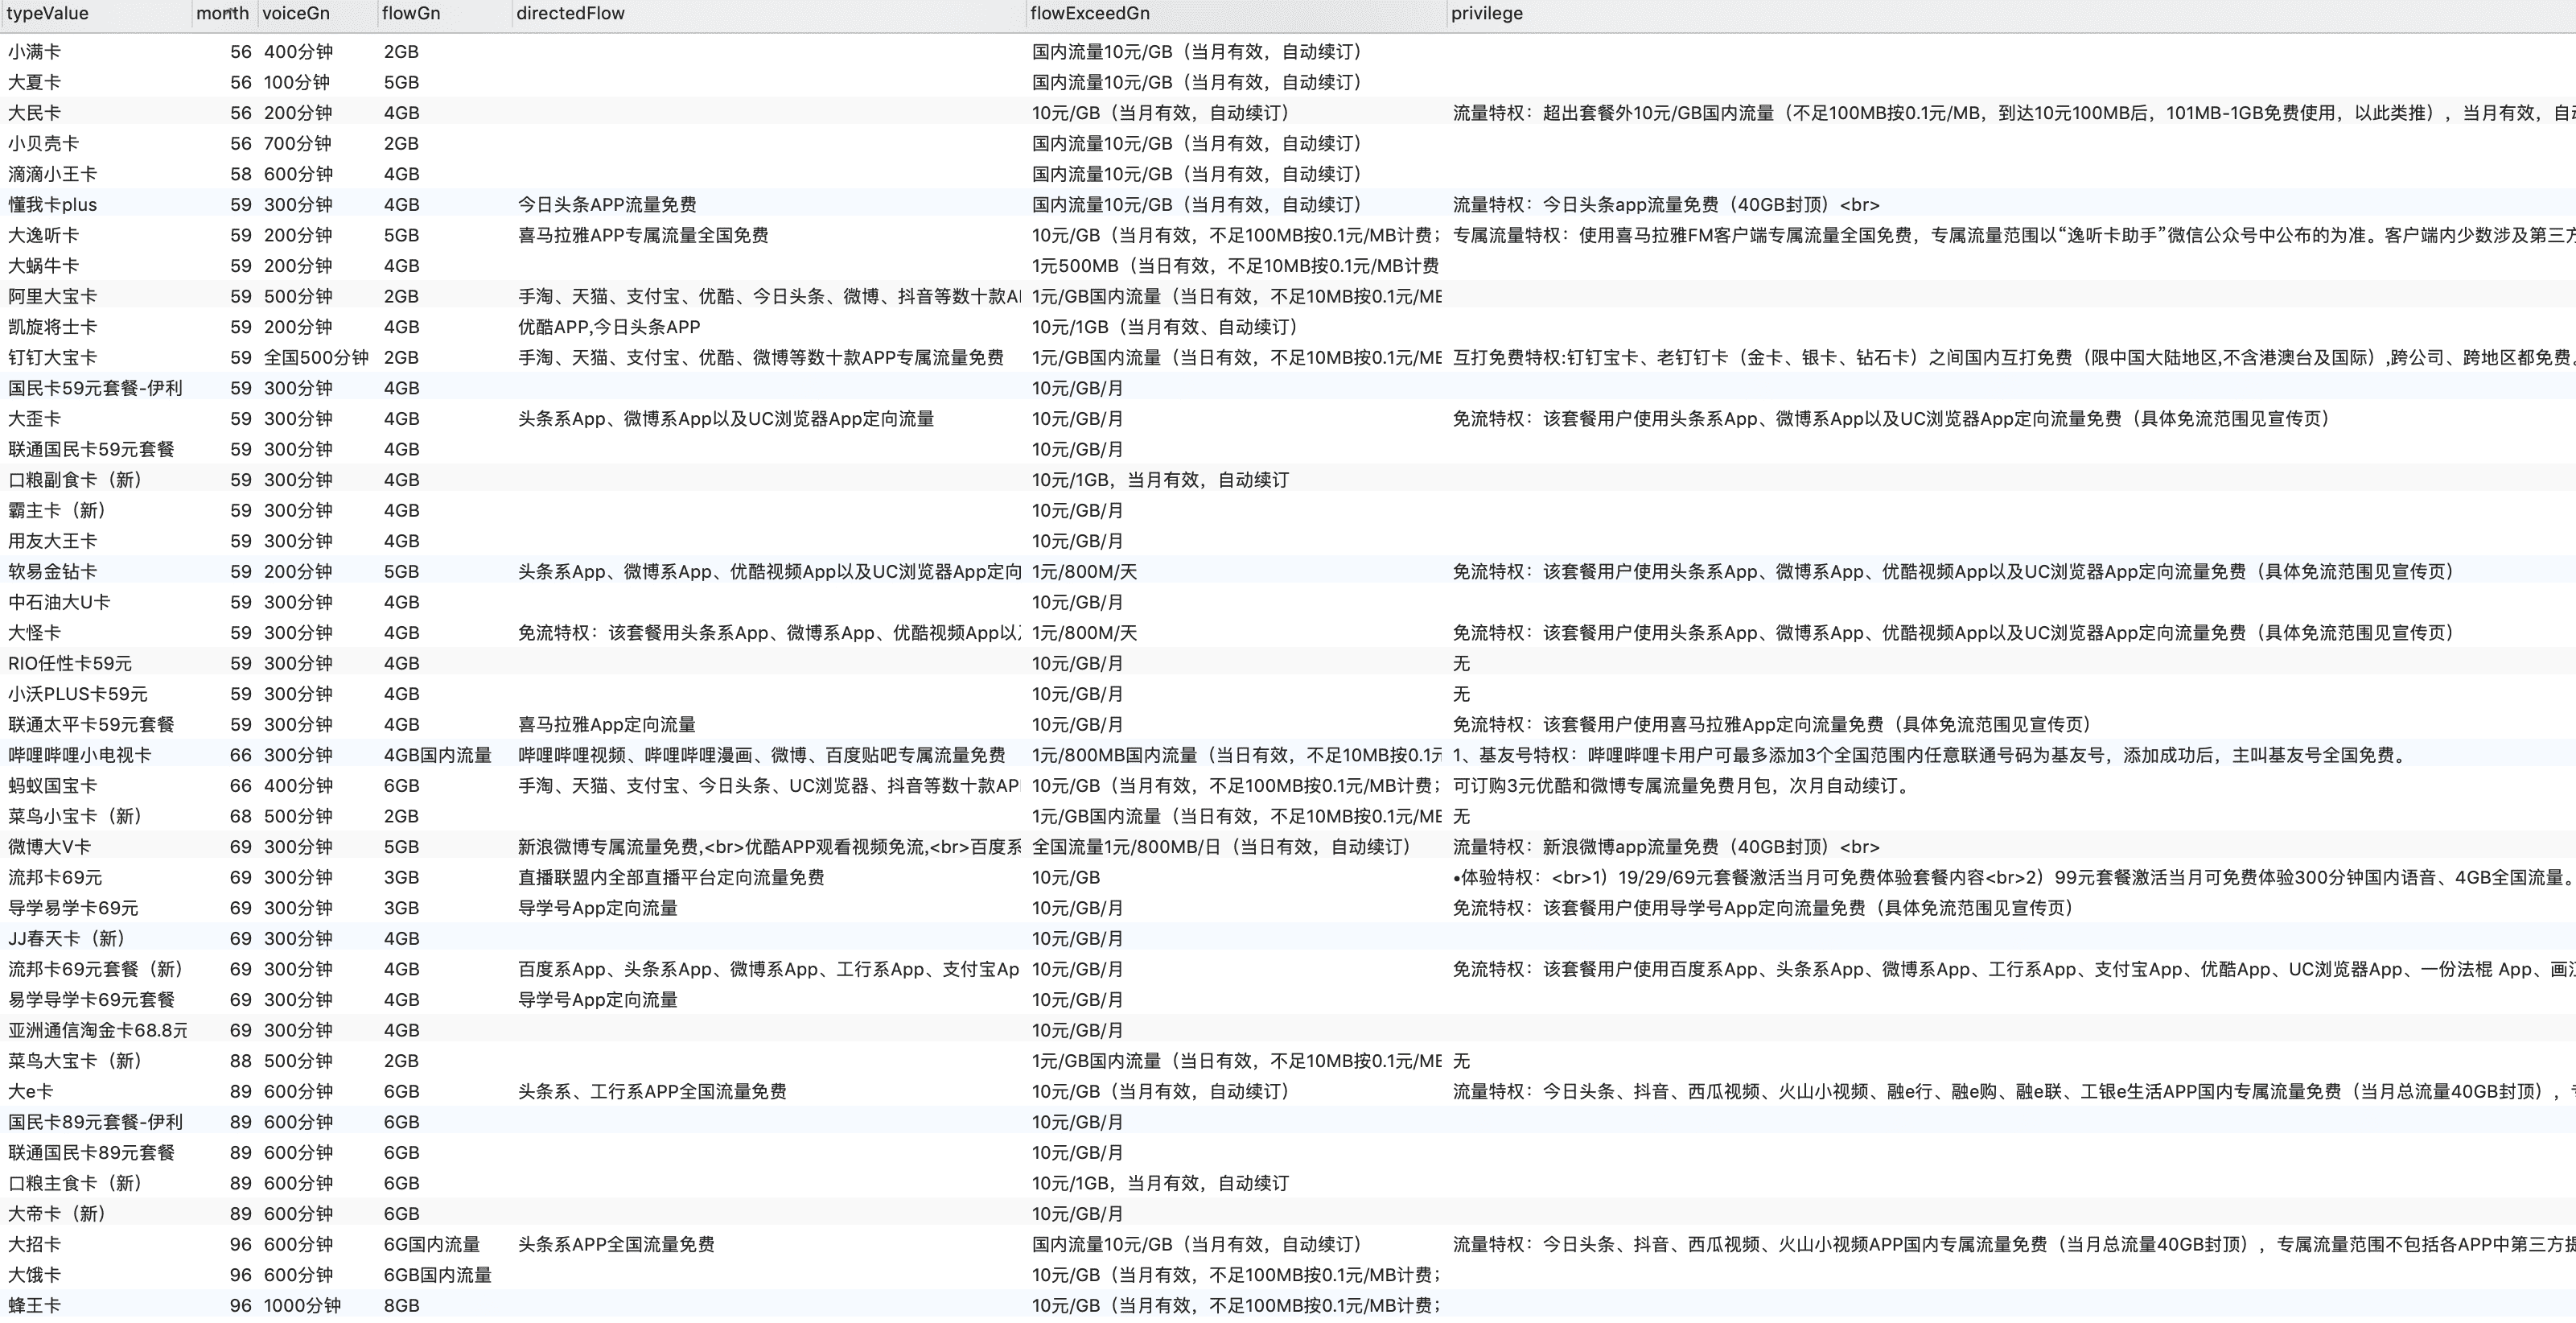Viewport: 2576px width, 1323px height.
Task: Select the 软易金钻卡 cell
Action: [52, 572]
